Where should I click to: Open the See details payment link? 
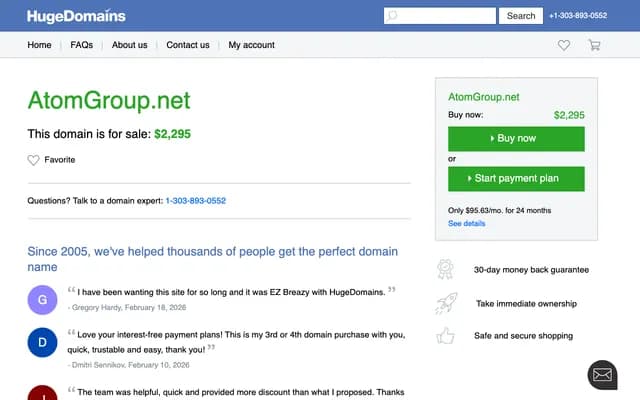(466, 223)
